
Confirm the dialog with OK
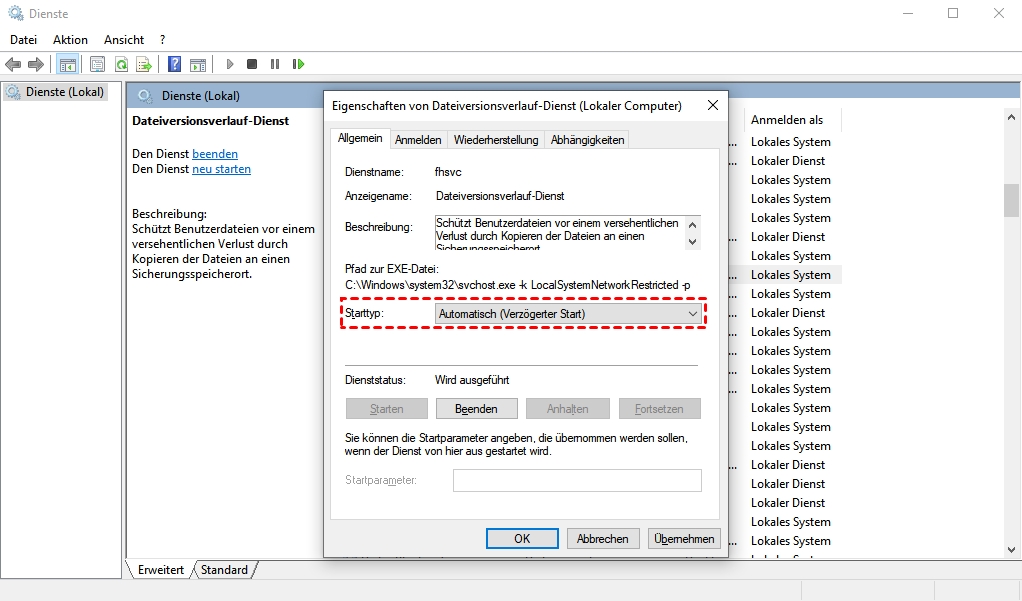coord(522,539)
